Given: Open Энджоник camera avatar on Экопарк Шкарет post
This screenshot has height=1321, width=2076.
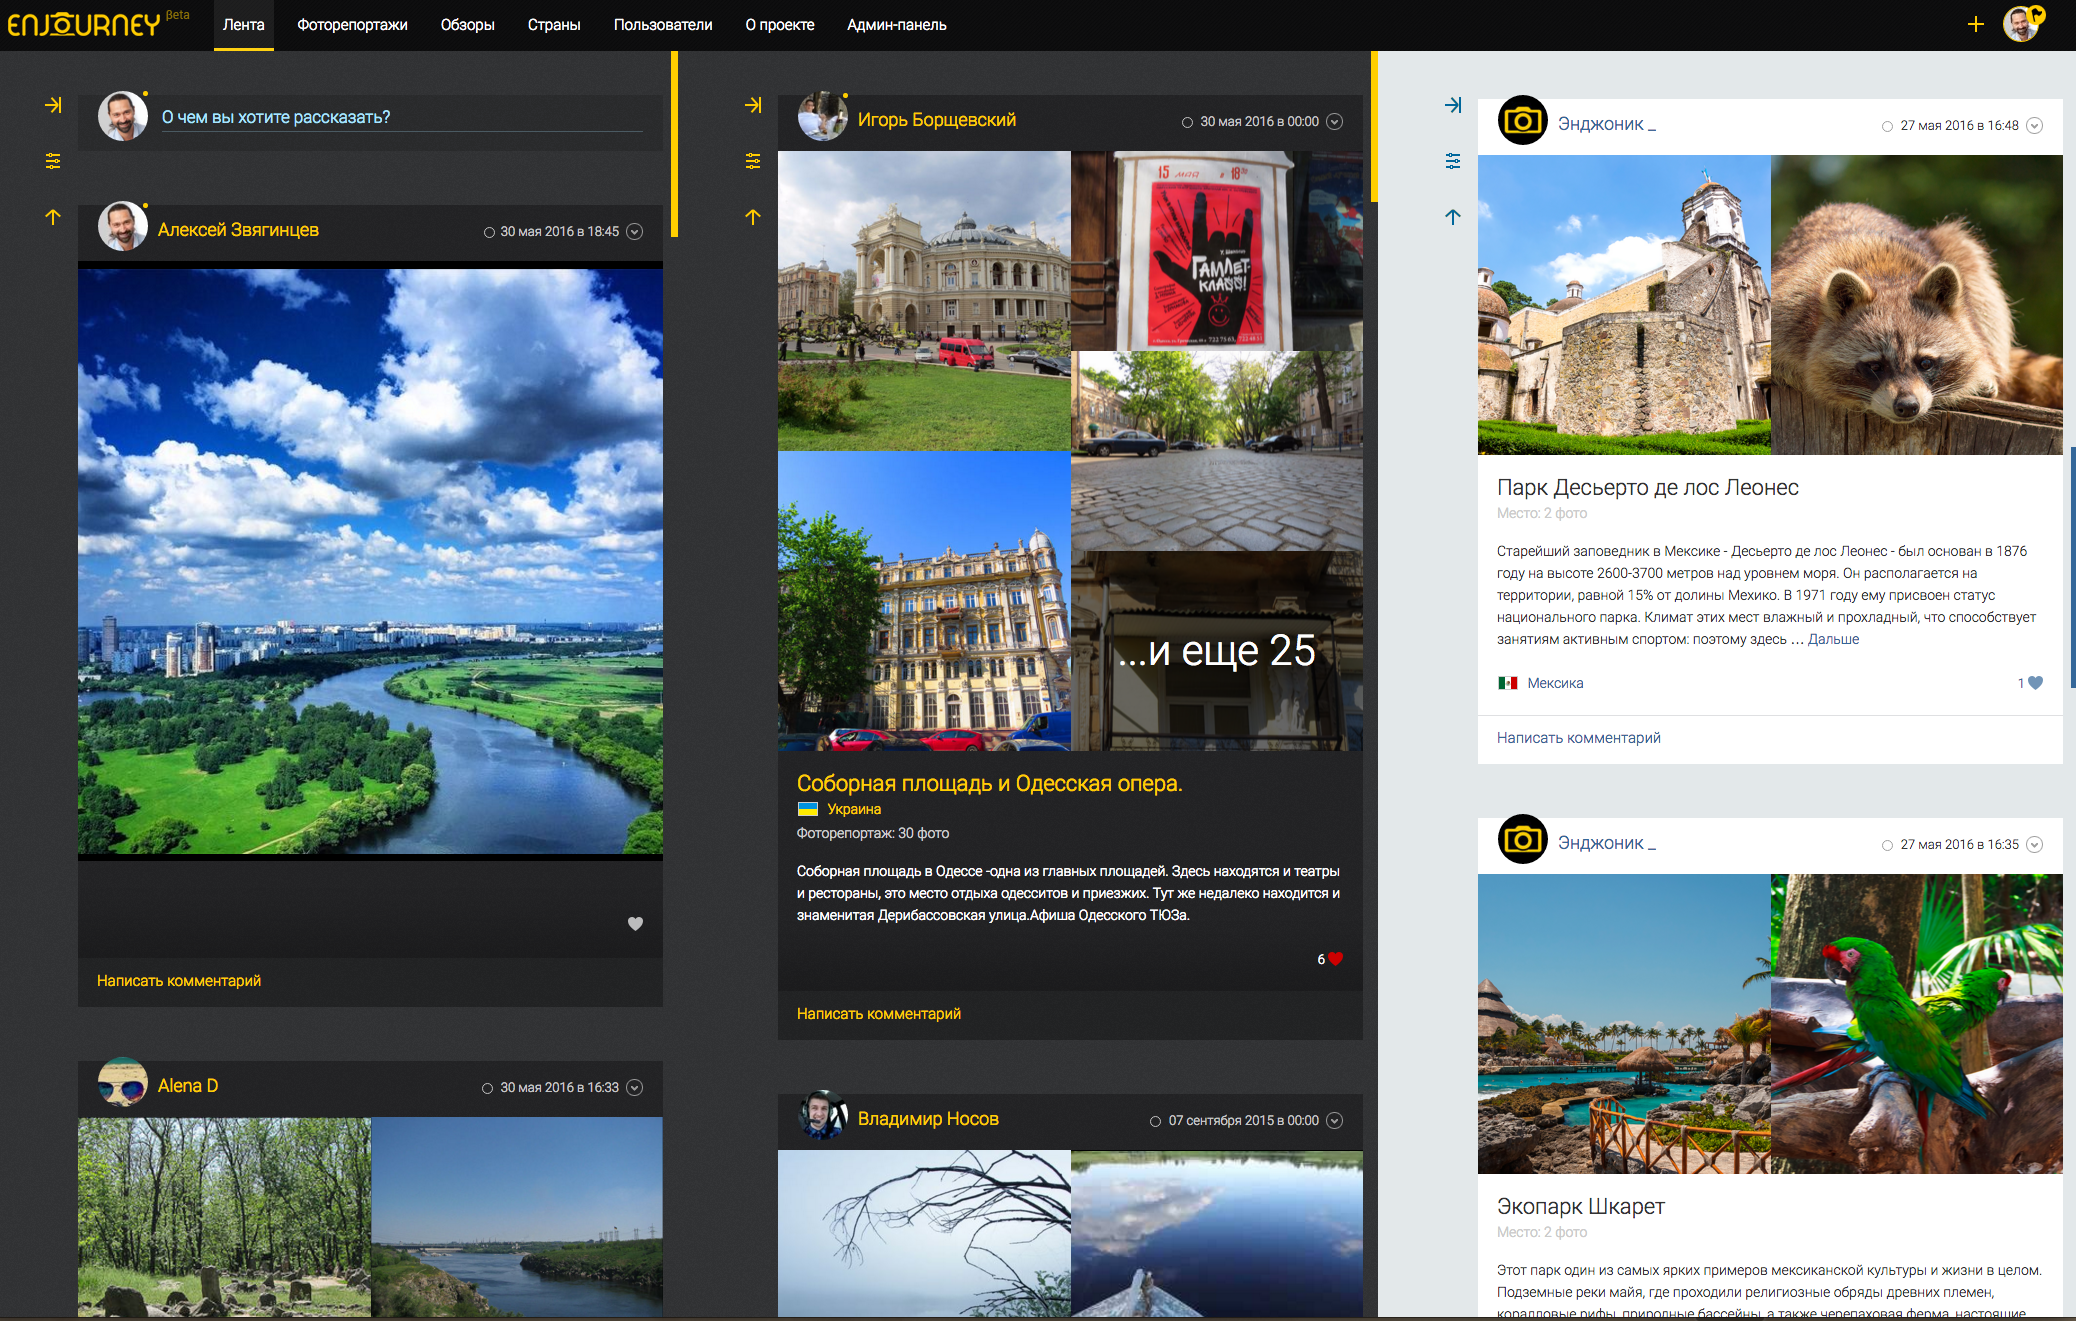Looking at the screenshot, I should tap(1523, 840).
